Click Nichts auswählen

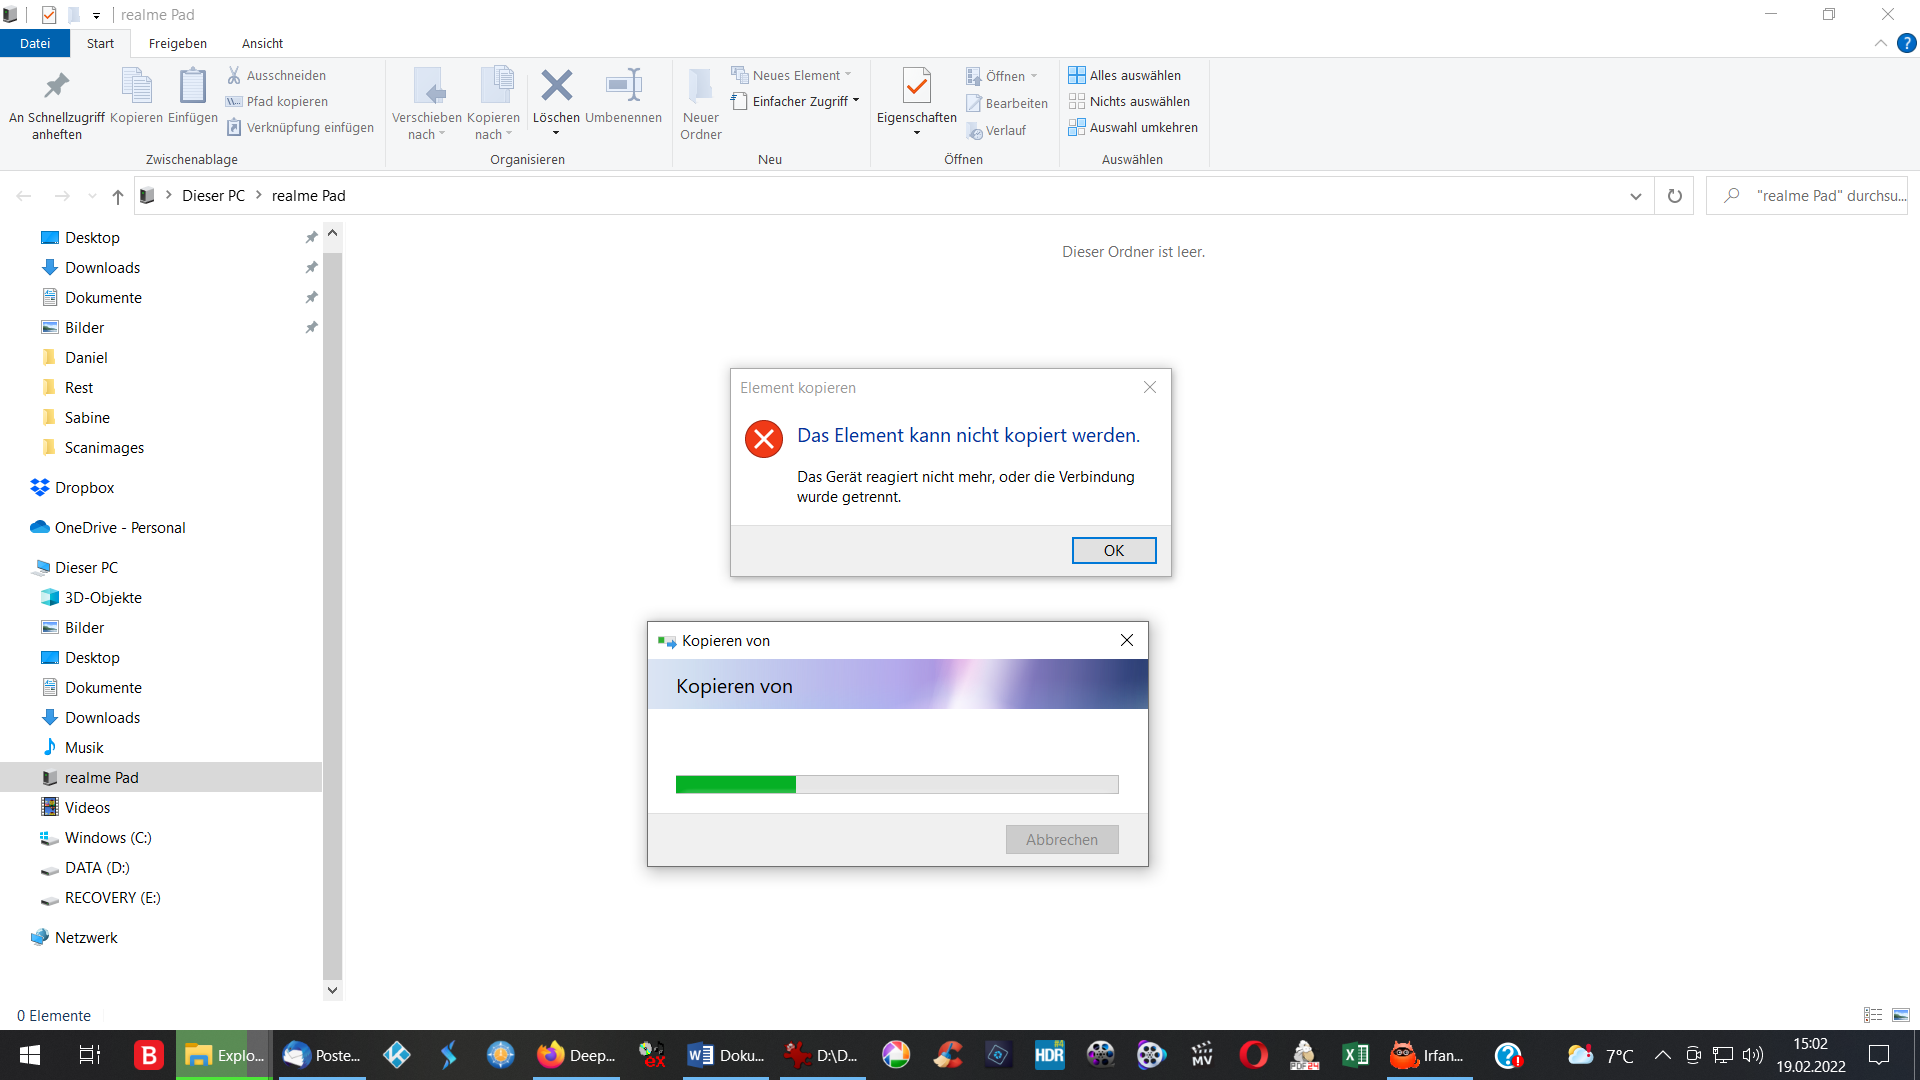coord(1129,101)
